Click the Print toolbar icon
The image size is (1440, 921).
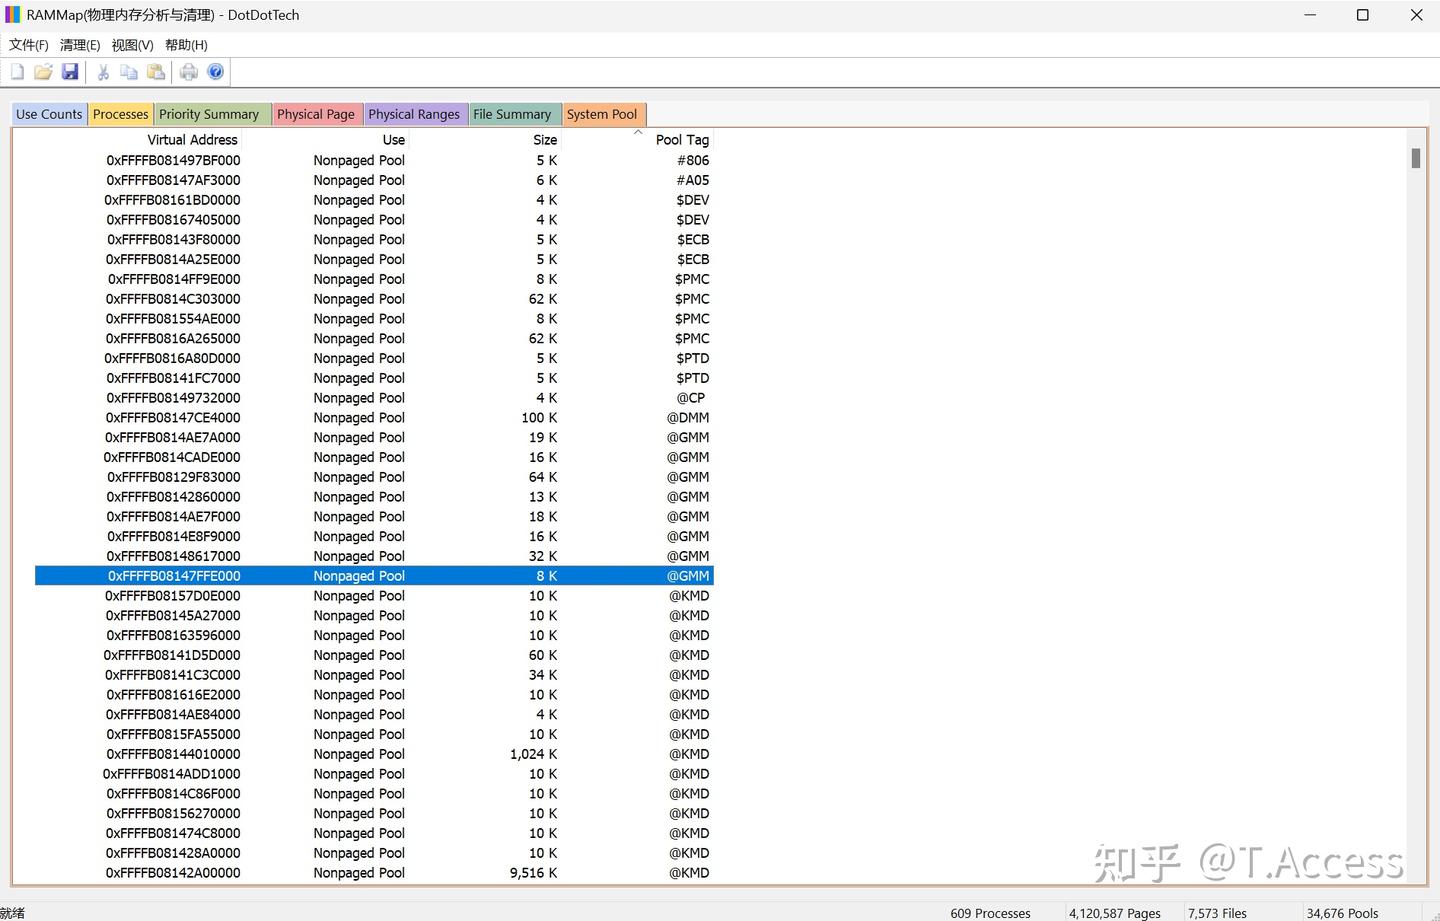point(189,72)
